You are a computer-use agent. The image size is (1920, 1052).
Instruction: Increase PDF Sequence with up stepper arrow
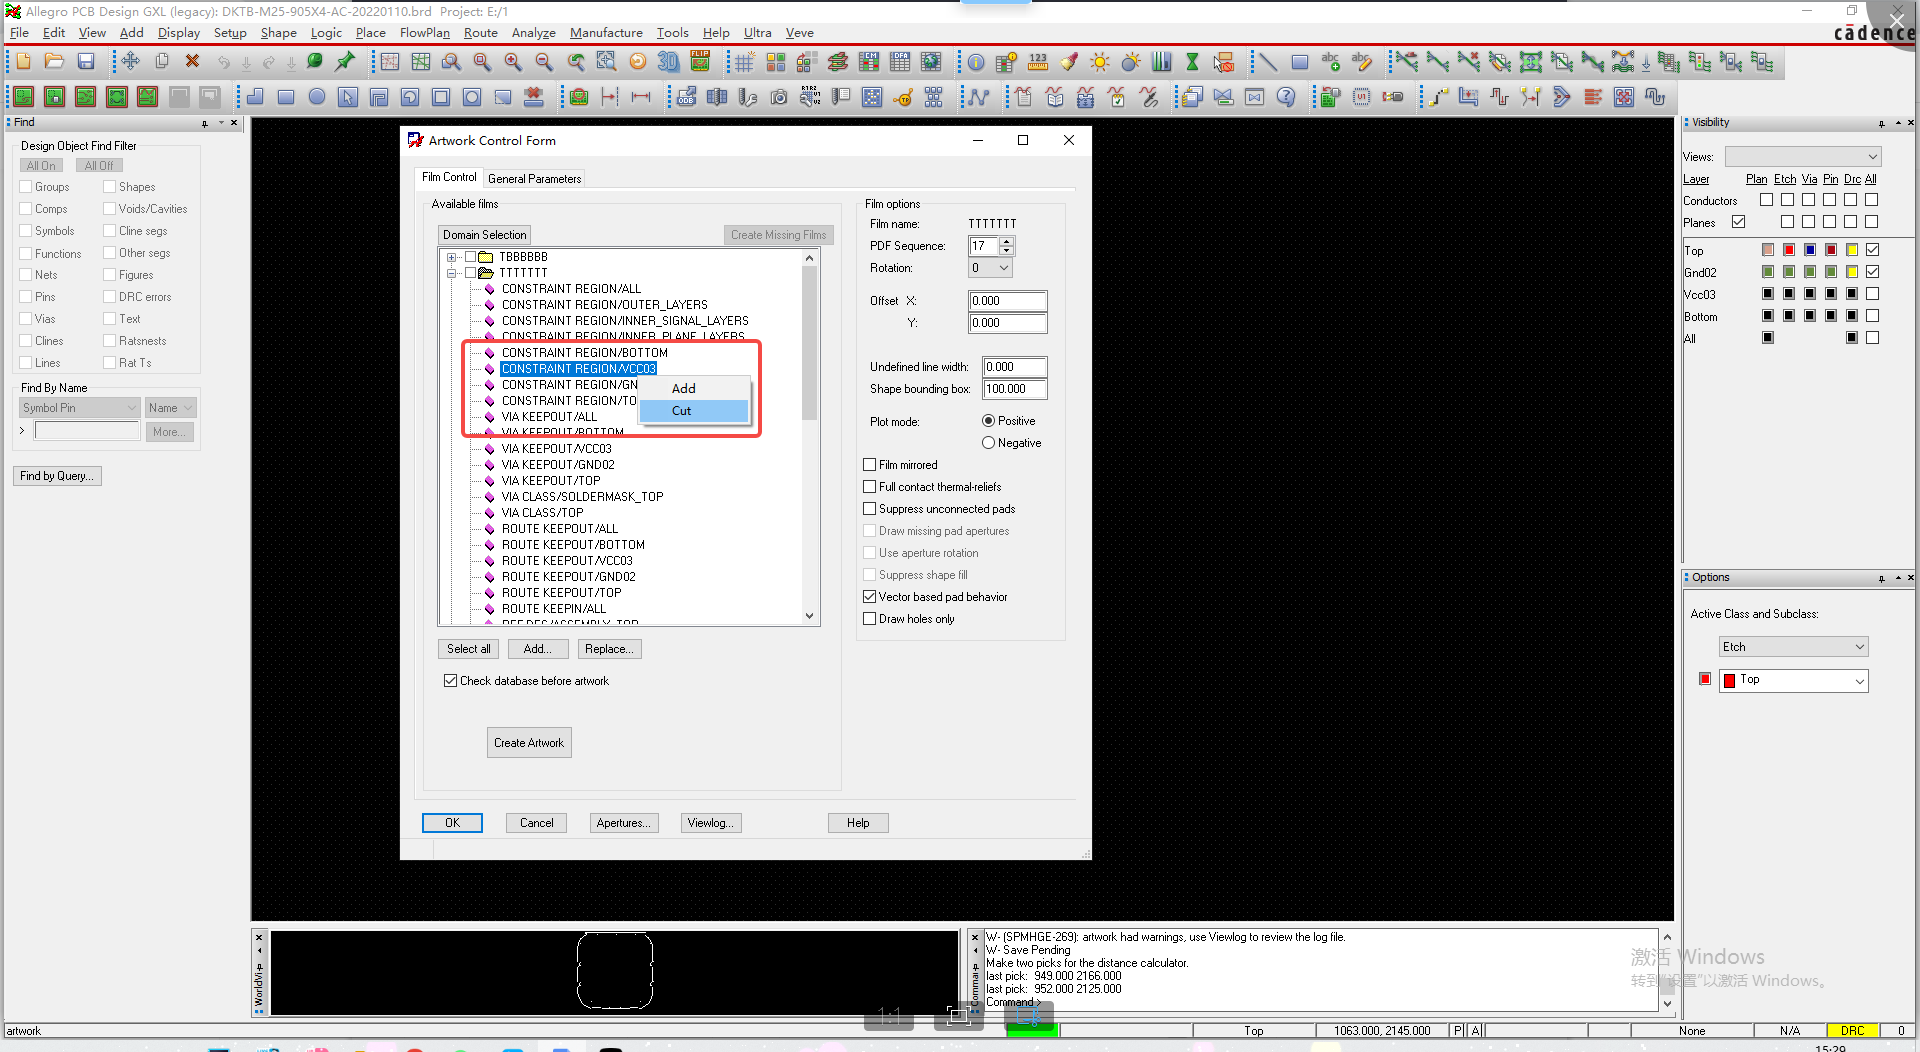click(x=1007, y=241)
